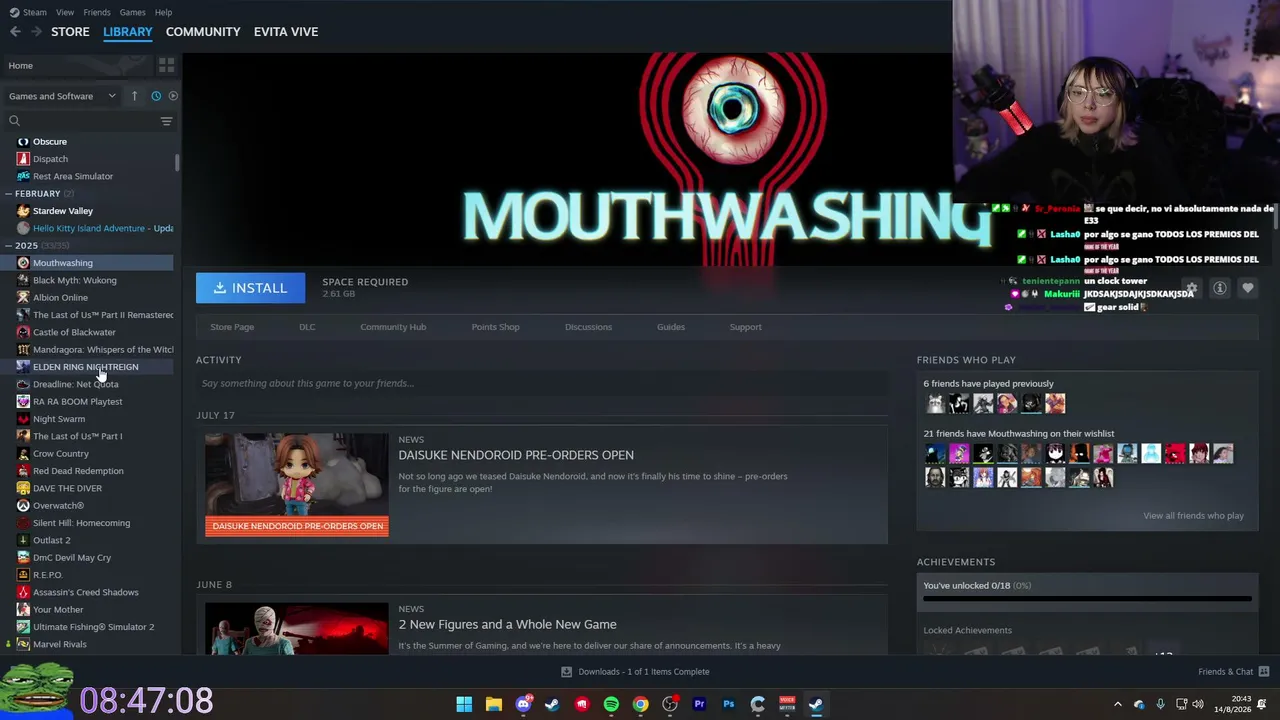Open the taskbar volume control
This screenshot has height=720, width=1280.
pyautogui.click(x=1198, y=704)
